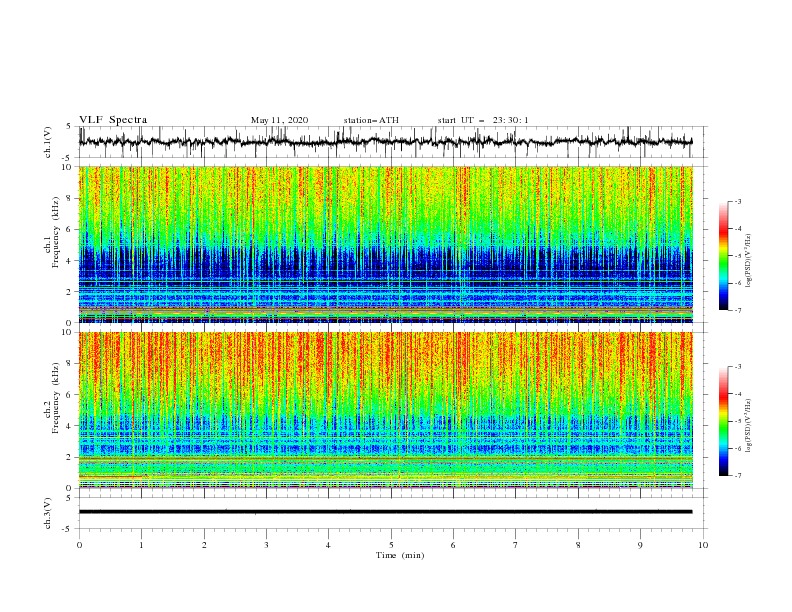
Task: Click inside the ch.2 spectrogram panel
Action: 385,410
